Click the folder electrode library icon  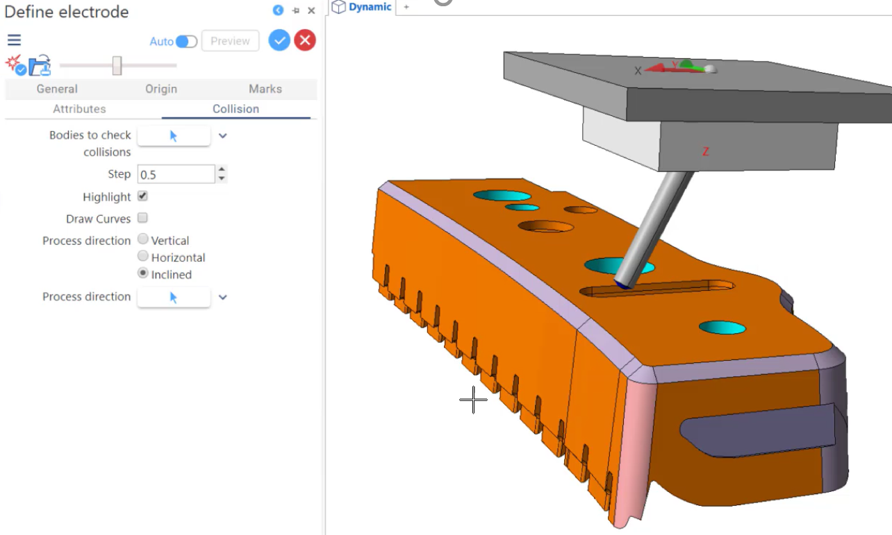click(40, 67)
